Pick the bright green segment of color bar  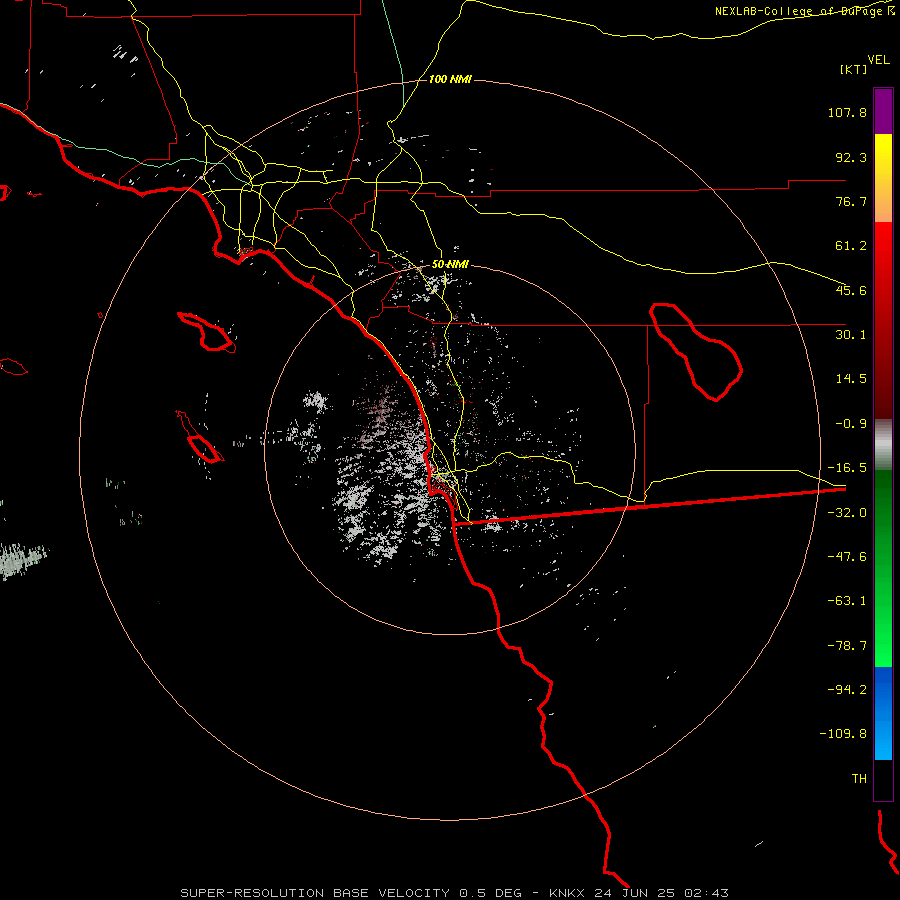(883, 568)
